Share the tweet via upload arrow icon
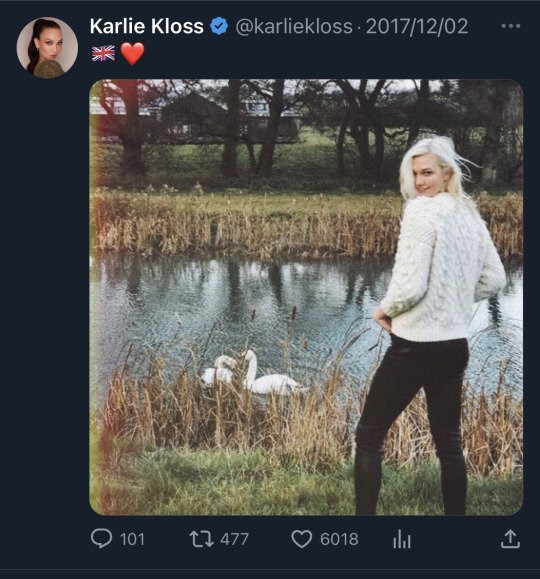Screen dimensions: 540x579 tap(510, 539)
